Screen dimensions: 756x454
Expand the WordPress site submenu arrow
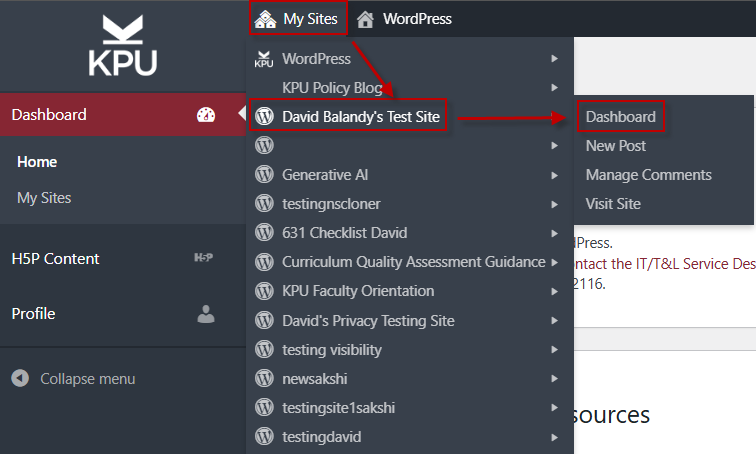(x=554, y=58)
